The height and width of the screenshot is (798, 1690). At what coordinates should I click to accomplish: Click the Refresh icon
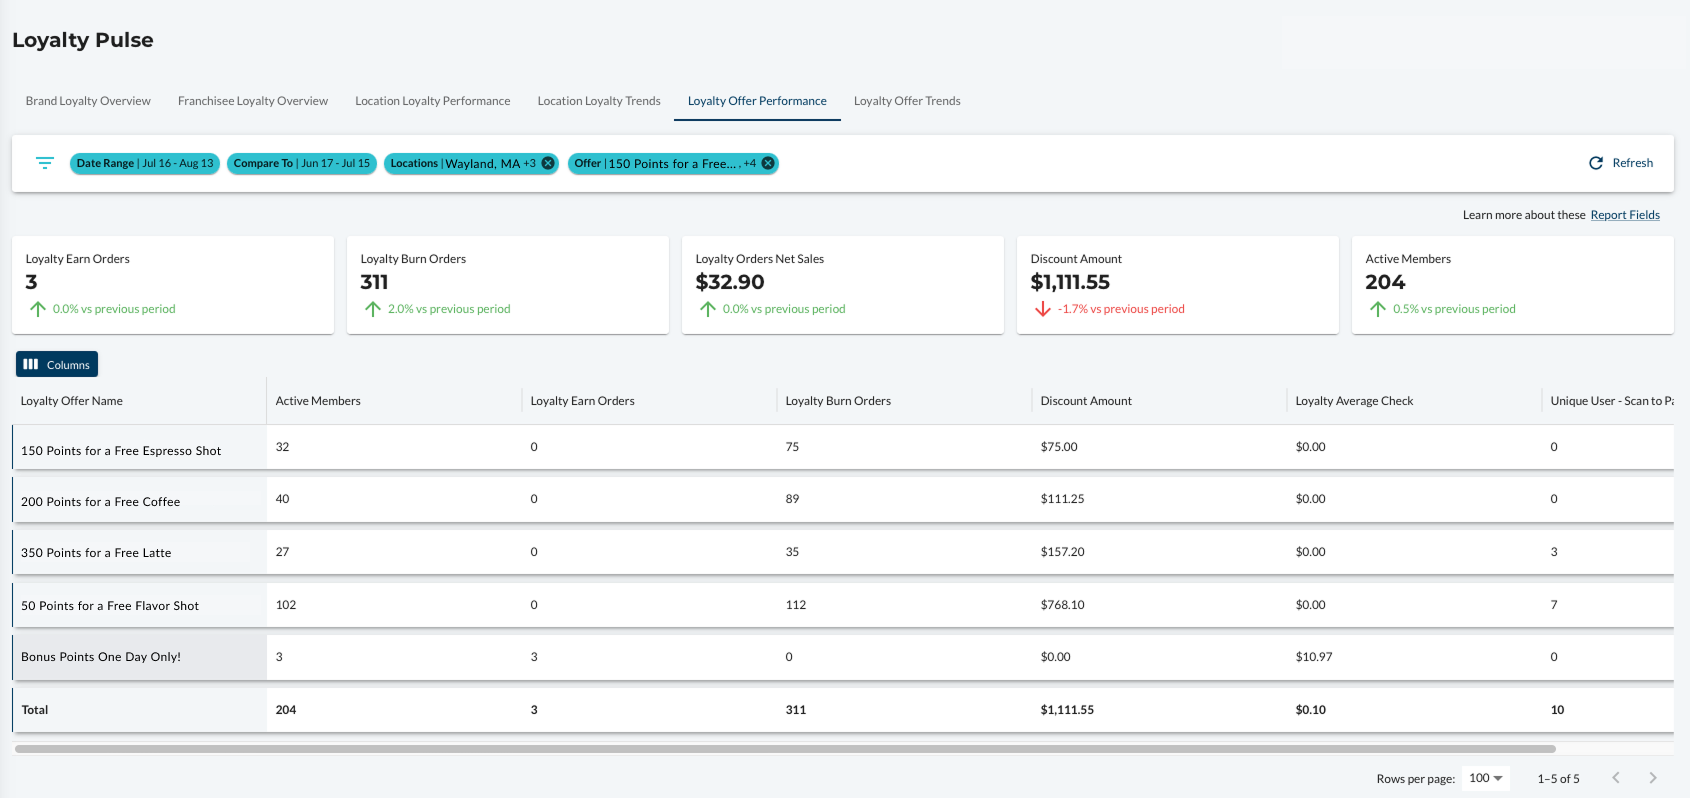point(1596,163)
